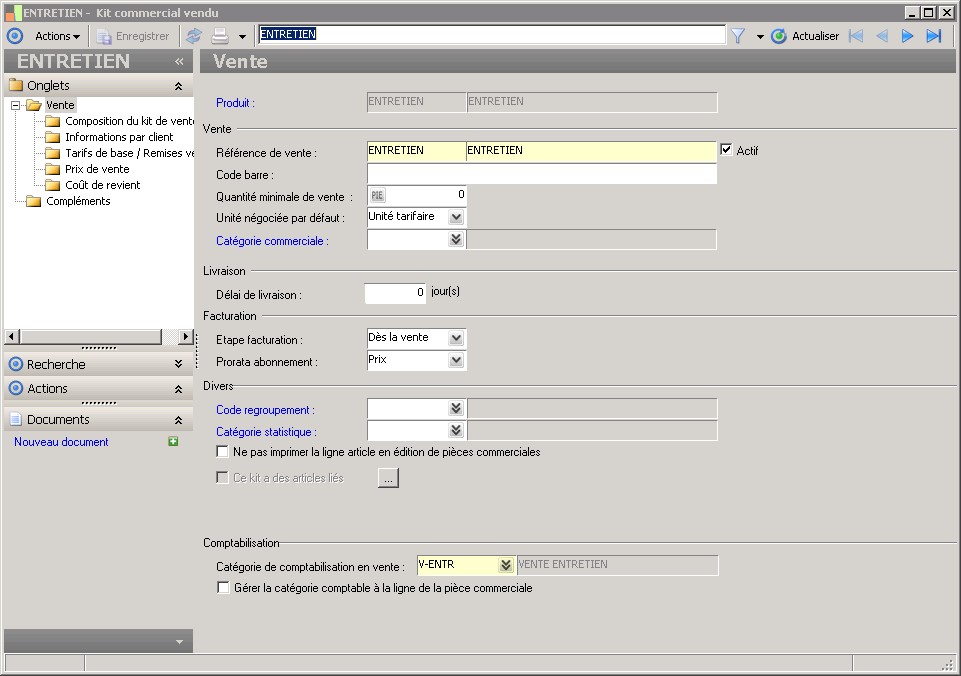
Task: Collapse the left panel with double chevron
Action: [180, 61]
